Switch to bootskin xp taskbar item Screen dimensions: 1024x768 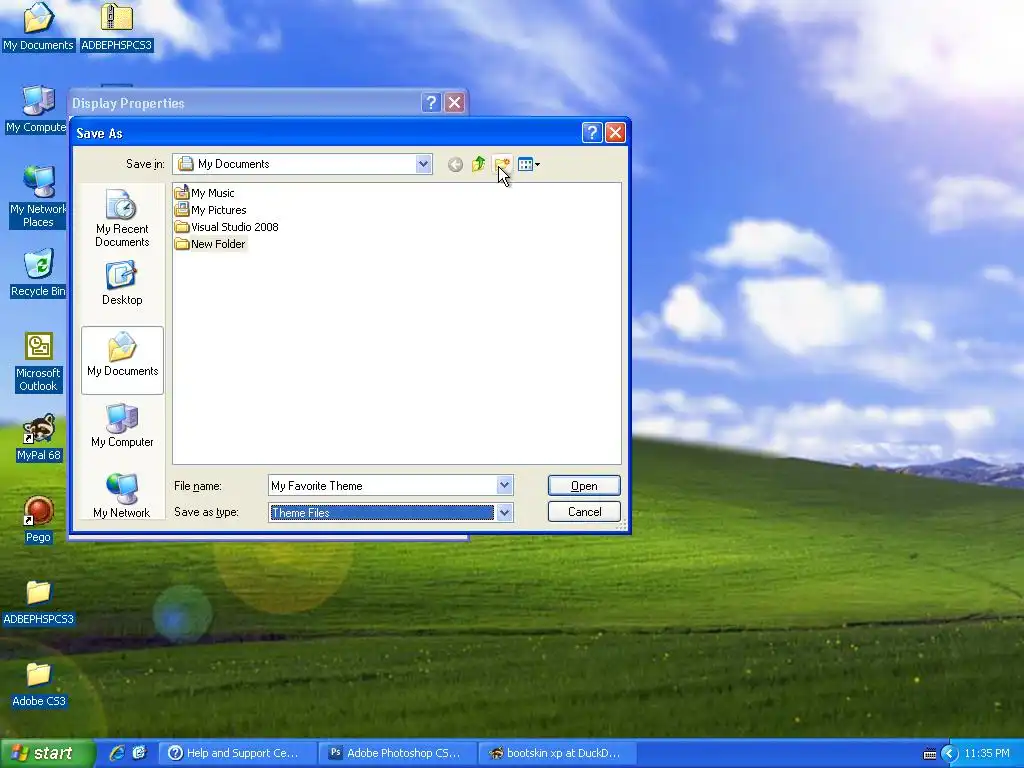[x=558, y=753]
